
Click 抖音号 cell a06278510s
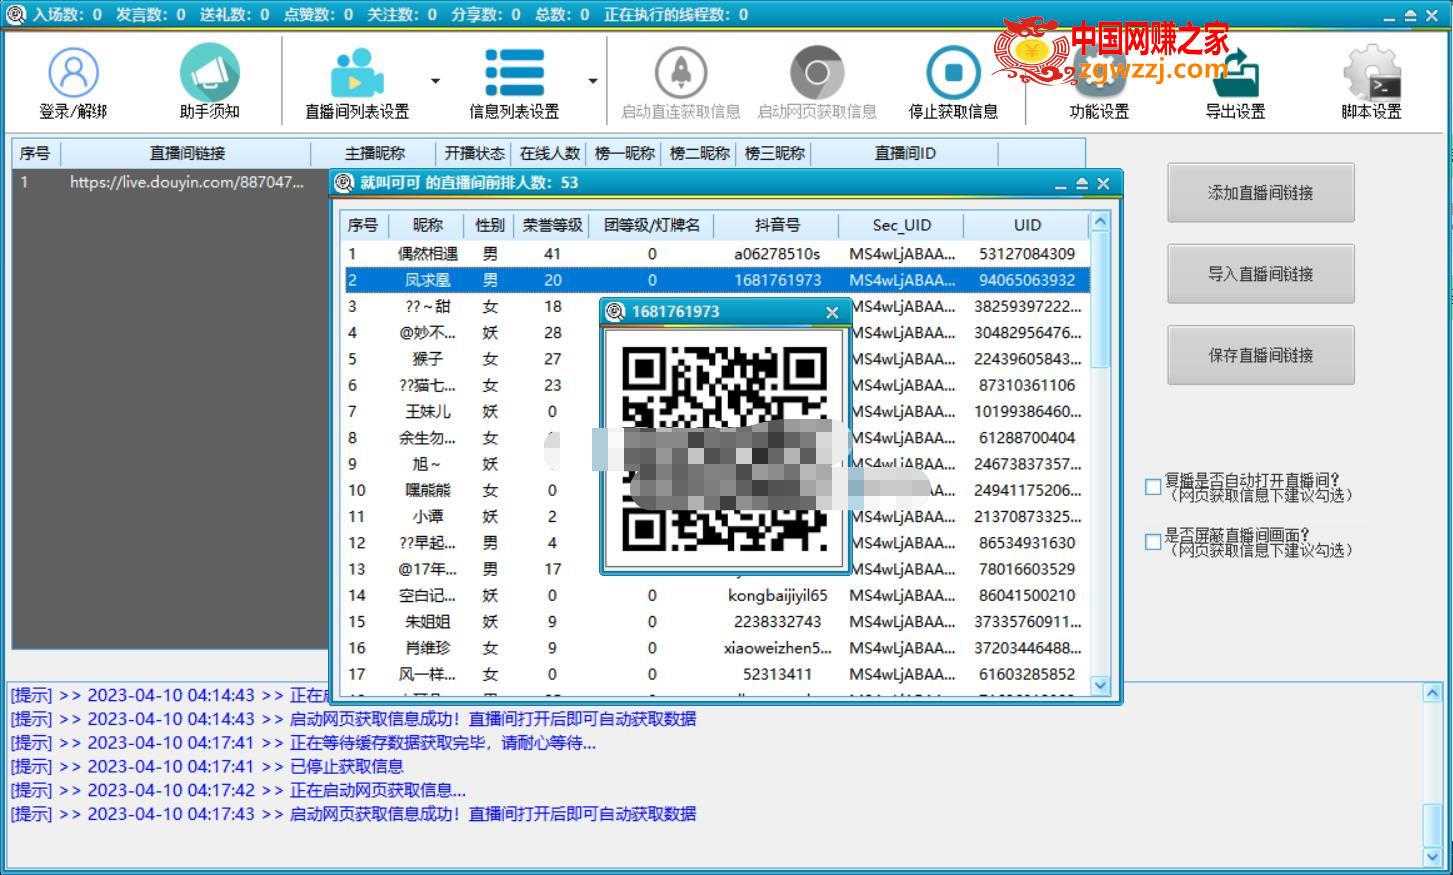777,254
